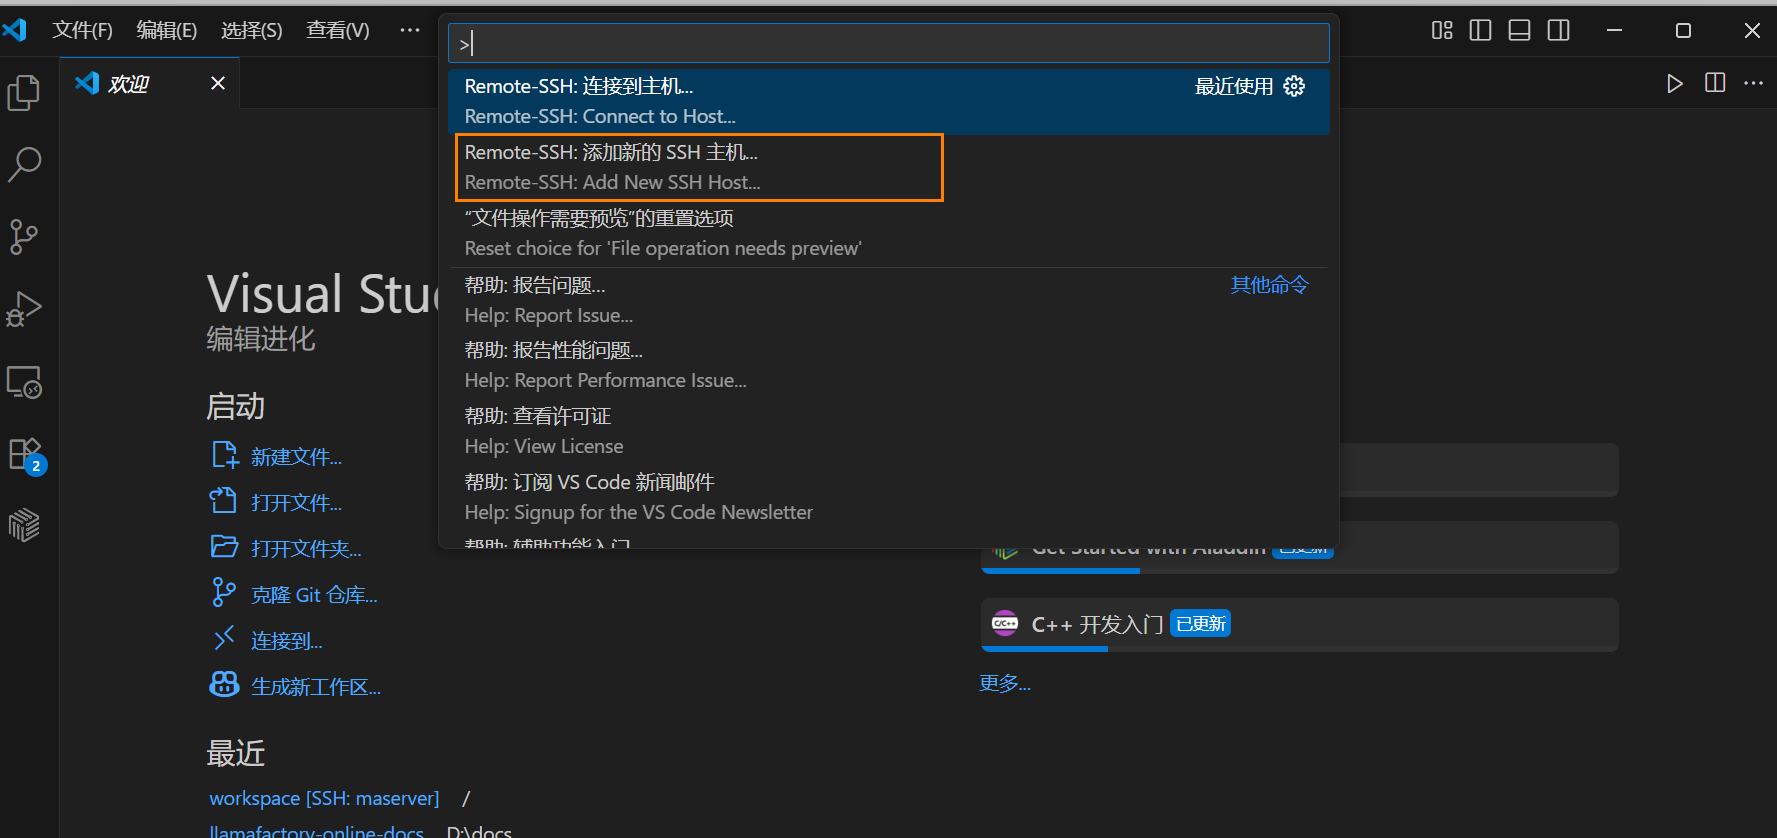Toggle the bottom panel visibility
Image resolution: width=1777 pixels, height=838 pixels.
coord(1519,30)
